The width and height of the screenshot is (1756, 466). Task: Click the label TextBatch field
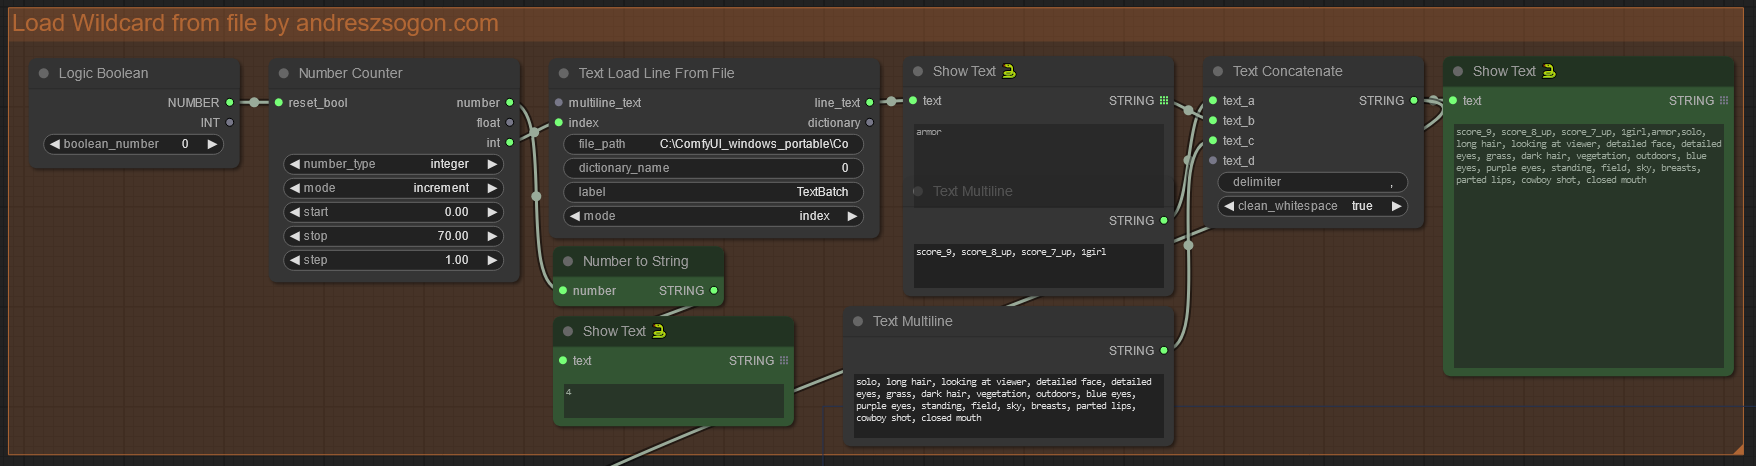point(713,192)
